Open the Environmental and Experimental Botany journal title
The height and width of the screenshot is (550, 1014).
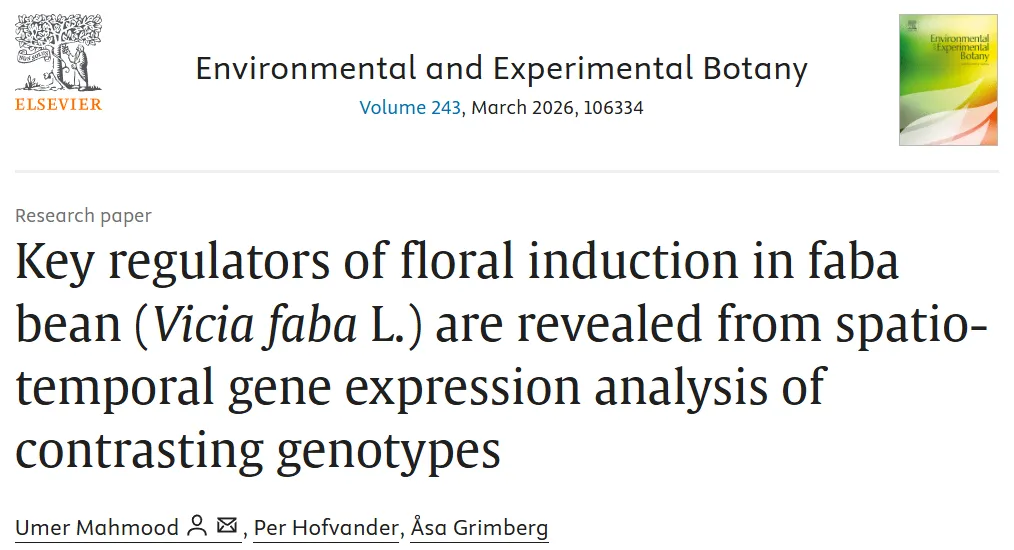501,68
